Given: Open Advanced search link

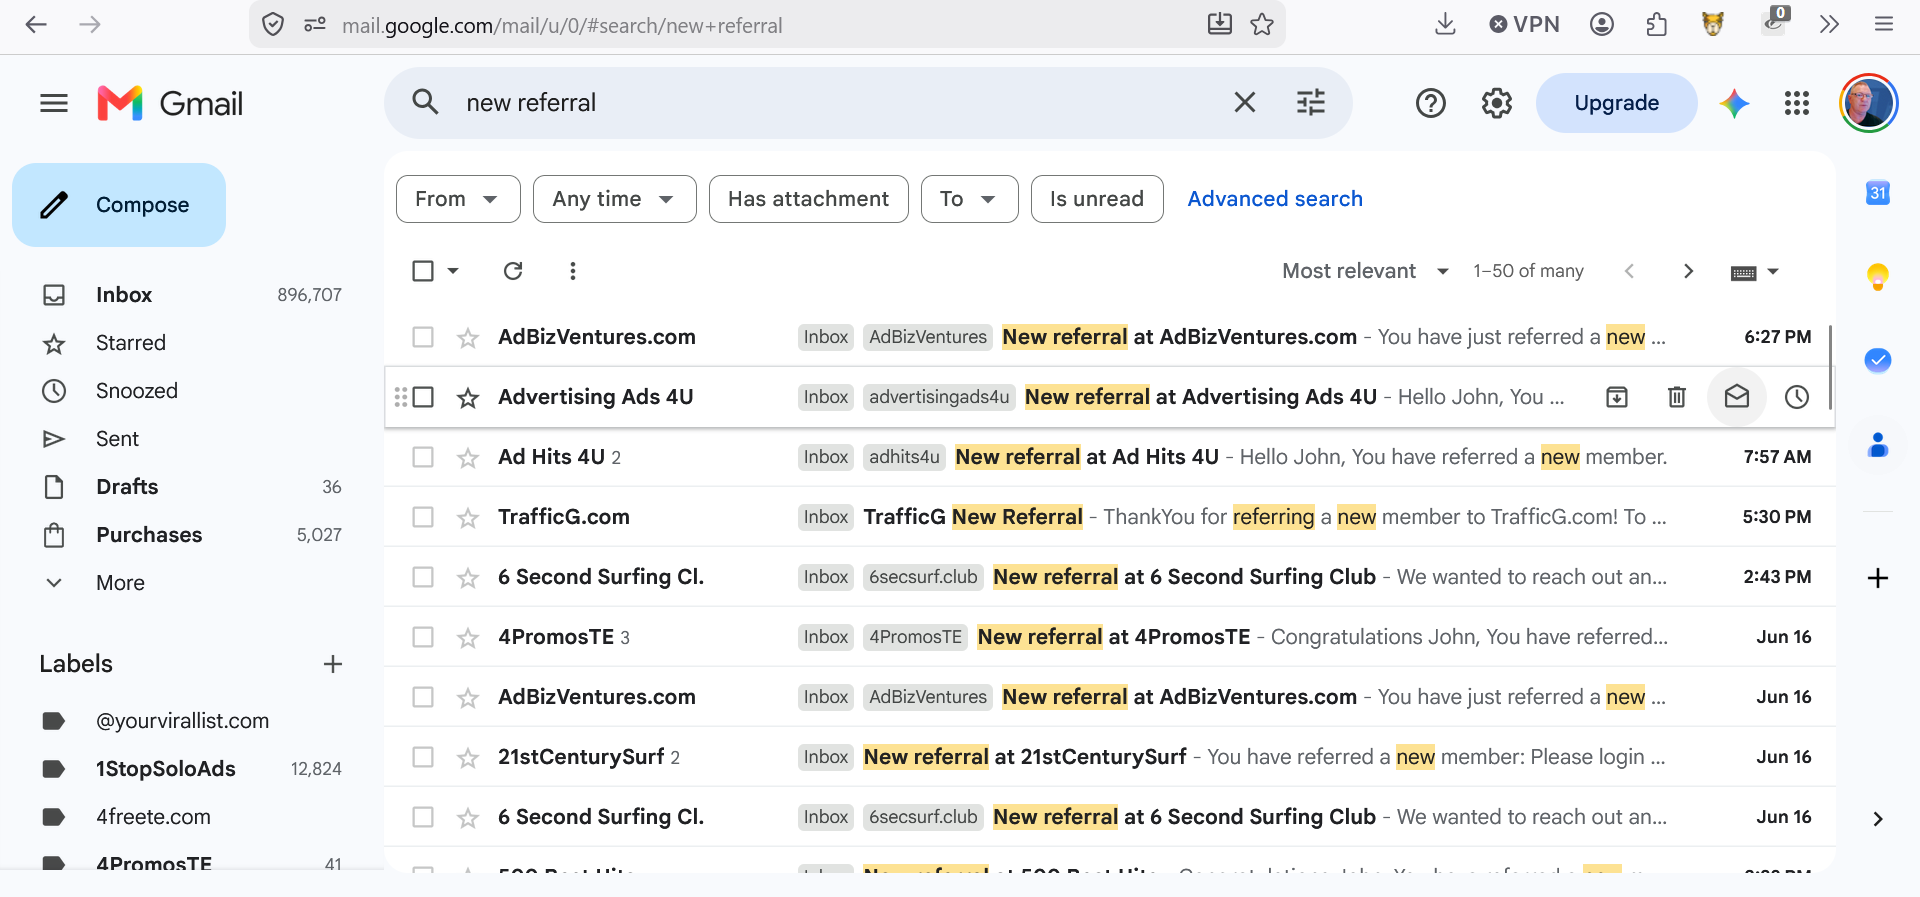Looking at the screenshot, I should 1275,199.
